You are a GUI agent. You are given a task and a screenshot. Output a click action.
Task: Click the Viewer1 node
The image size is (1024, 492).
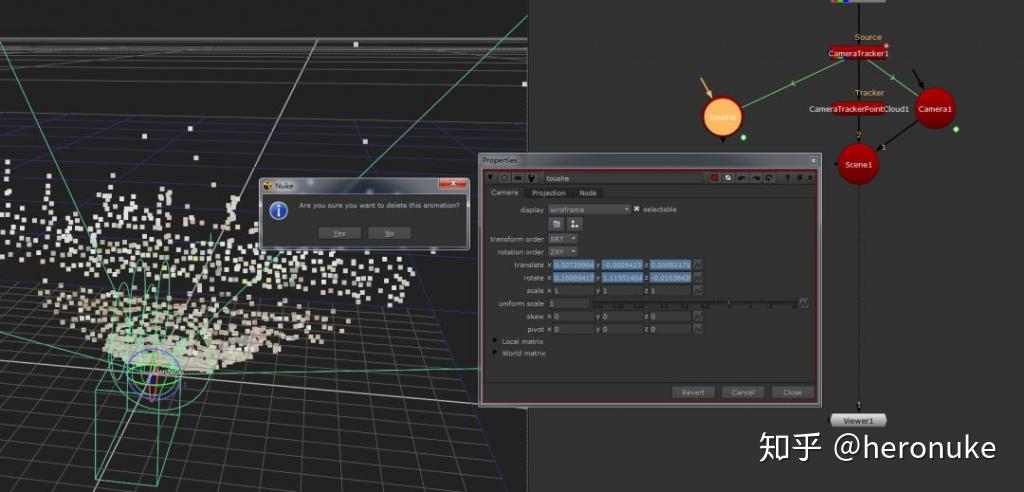click(x=858, y=420)
